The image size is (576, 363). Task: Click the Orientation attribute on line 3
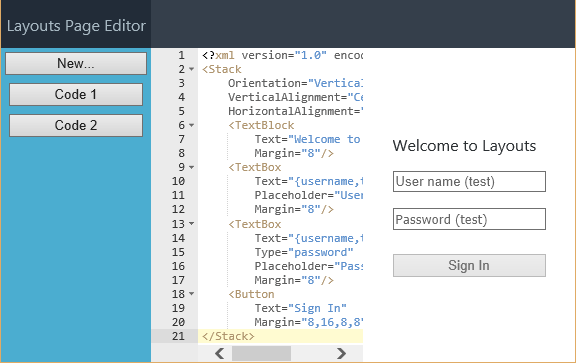[x=295, y=83]
